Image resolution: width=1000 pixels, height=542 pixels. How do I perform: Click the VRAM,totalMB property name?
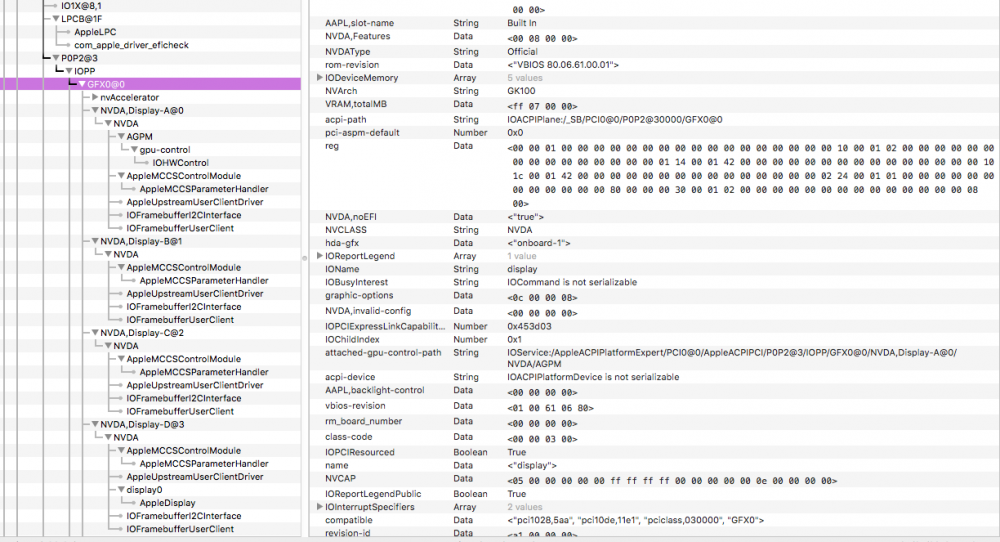356,104
